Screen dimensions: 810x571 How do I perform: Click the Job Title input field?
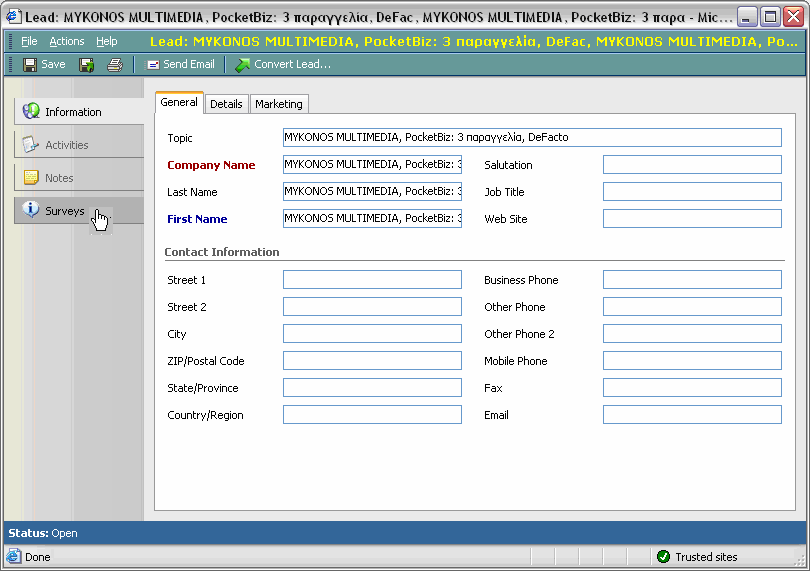(692, 191)
